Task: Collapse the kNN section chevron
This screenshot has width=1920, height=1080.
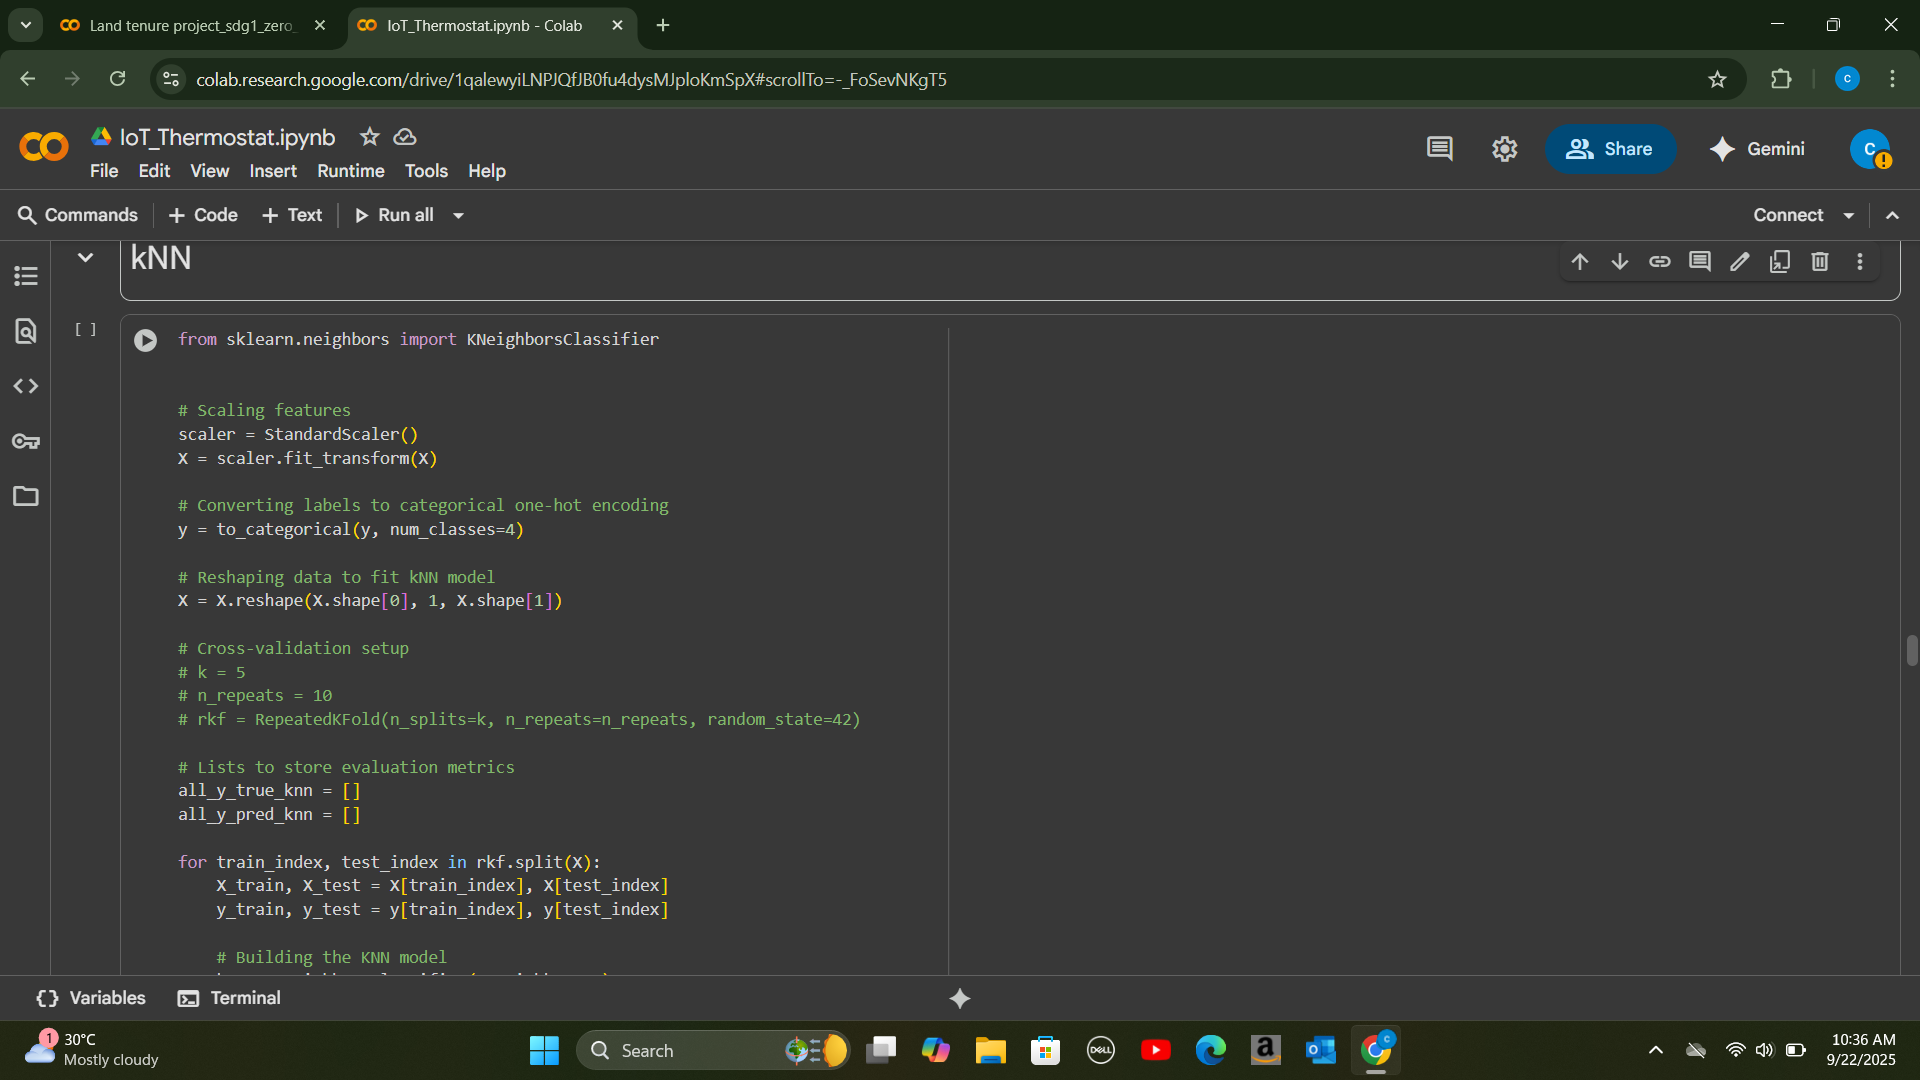Action: click(86, 258)
